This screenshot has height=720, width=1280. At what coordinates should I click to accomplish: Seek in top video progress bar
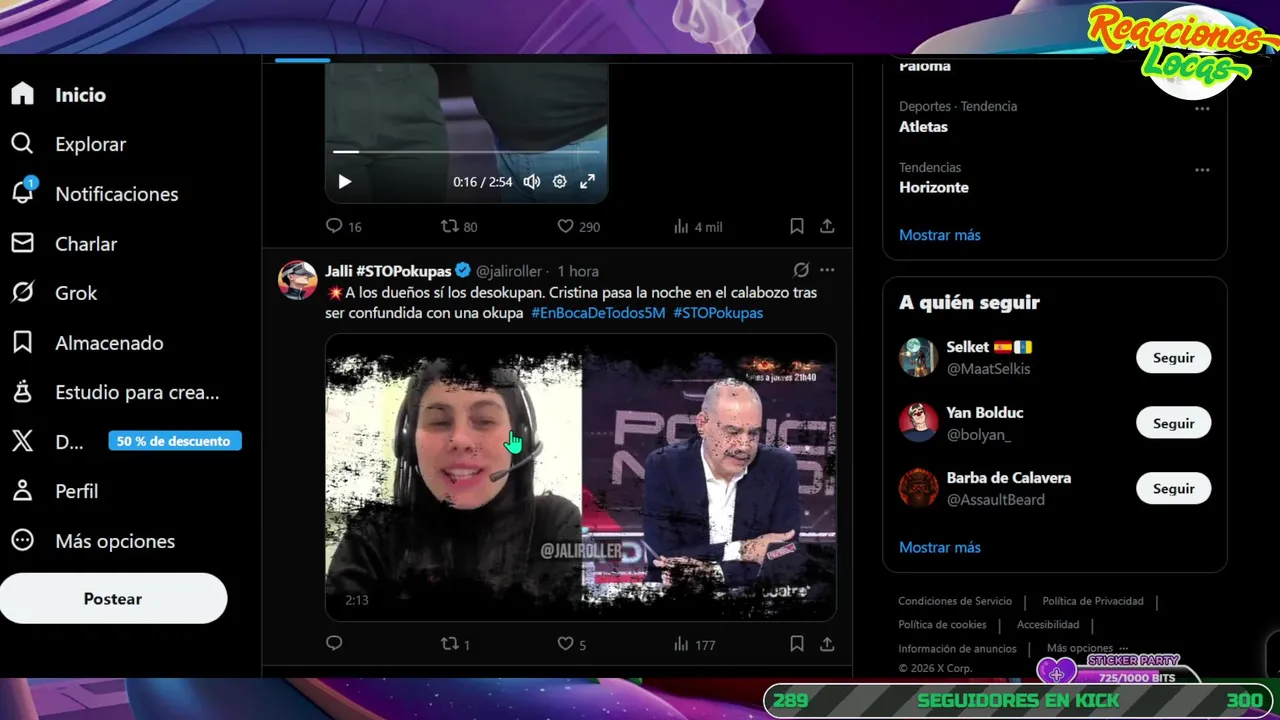click(466, 152)
